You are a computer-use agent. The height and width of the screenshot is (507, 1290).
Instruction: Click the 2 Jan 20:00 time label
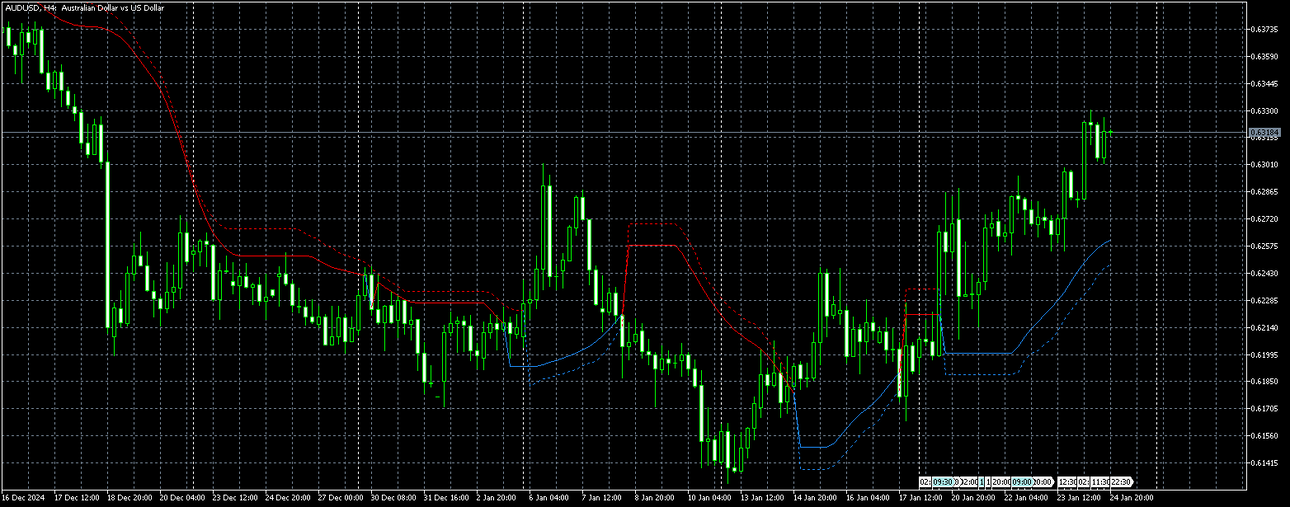pyautogui.click(x=496, y=497)
